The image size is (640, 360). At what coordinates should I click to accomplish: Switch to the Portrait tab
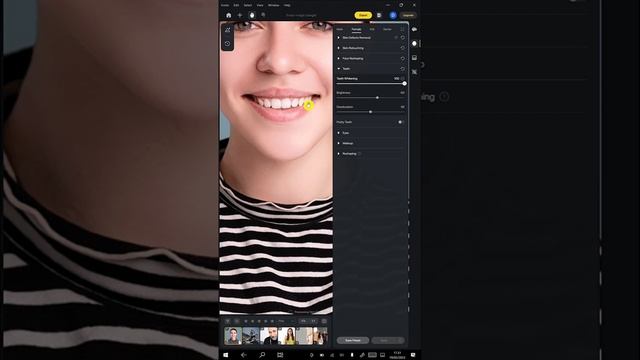pos(356,29)
